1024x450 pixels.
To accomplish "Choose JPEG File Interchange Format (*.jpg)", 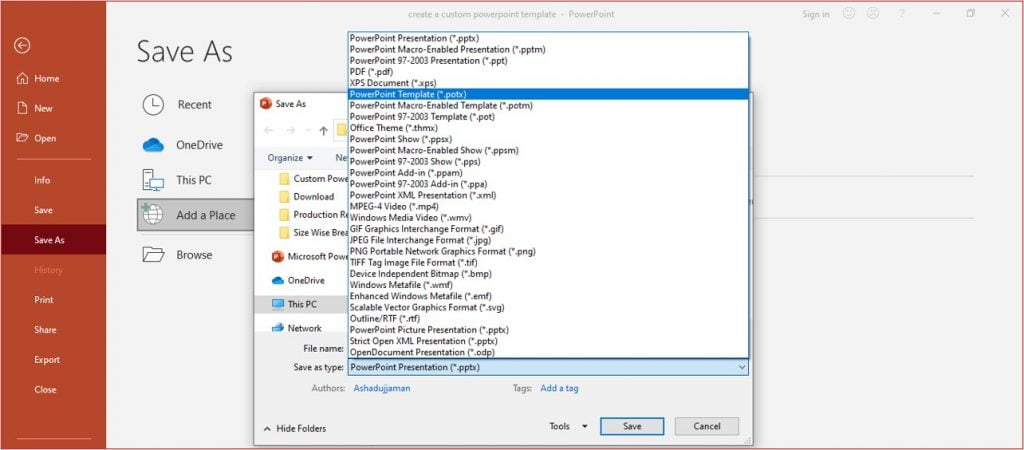I will pyautogui.click(x=549, y=240).
